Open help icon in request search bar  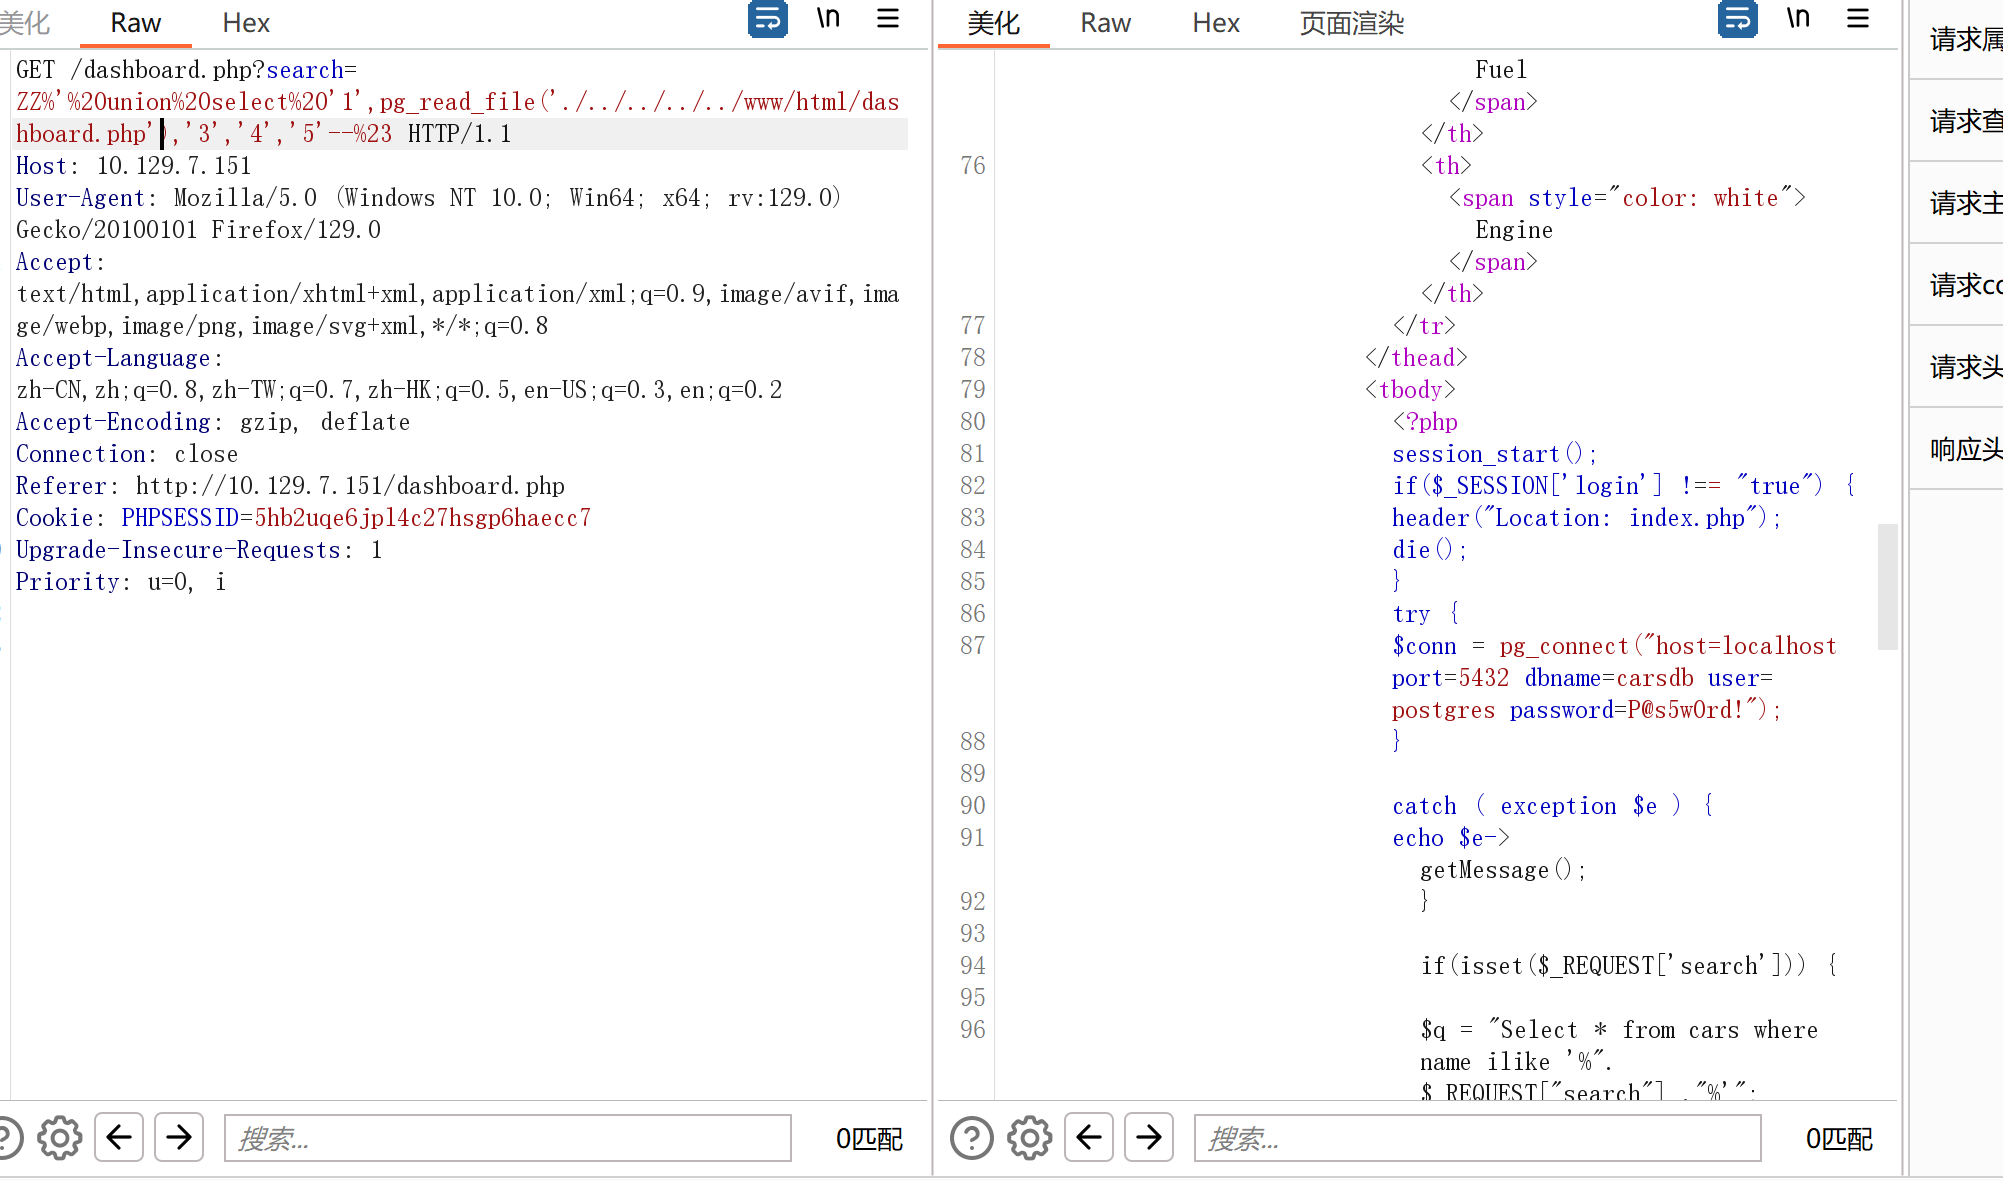(x=9, y=1137)
